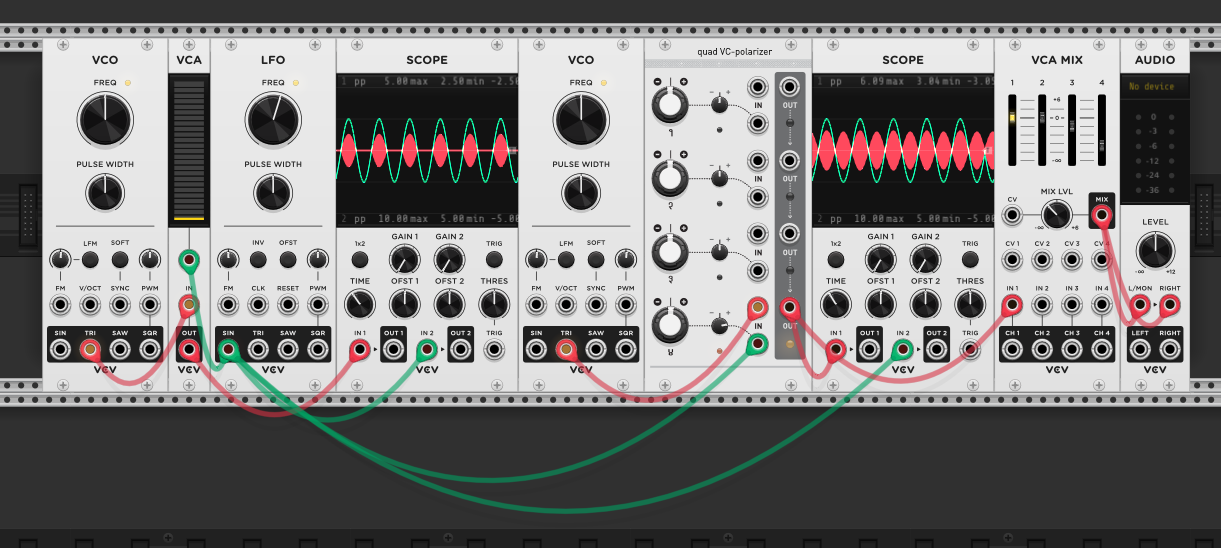The height and width of the screenshot is (548, 1221).
Task: Click the OUT 2 jack on second SCOPE
Action: coord(937,350)
